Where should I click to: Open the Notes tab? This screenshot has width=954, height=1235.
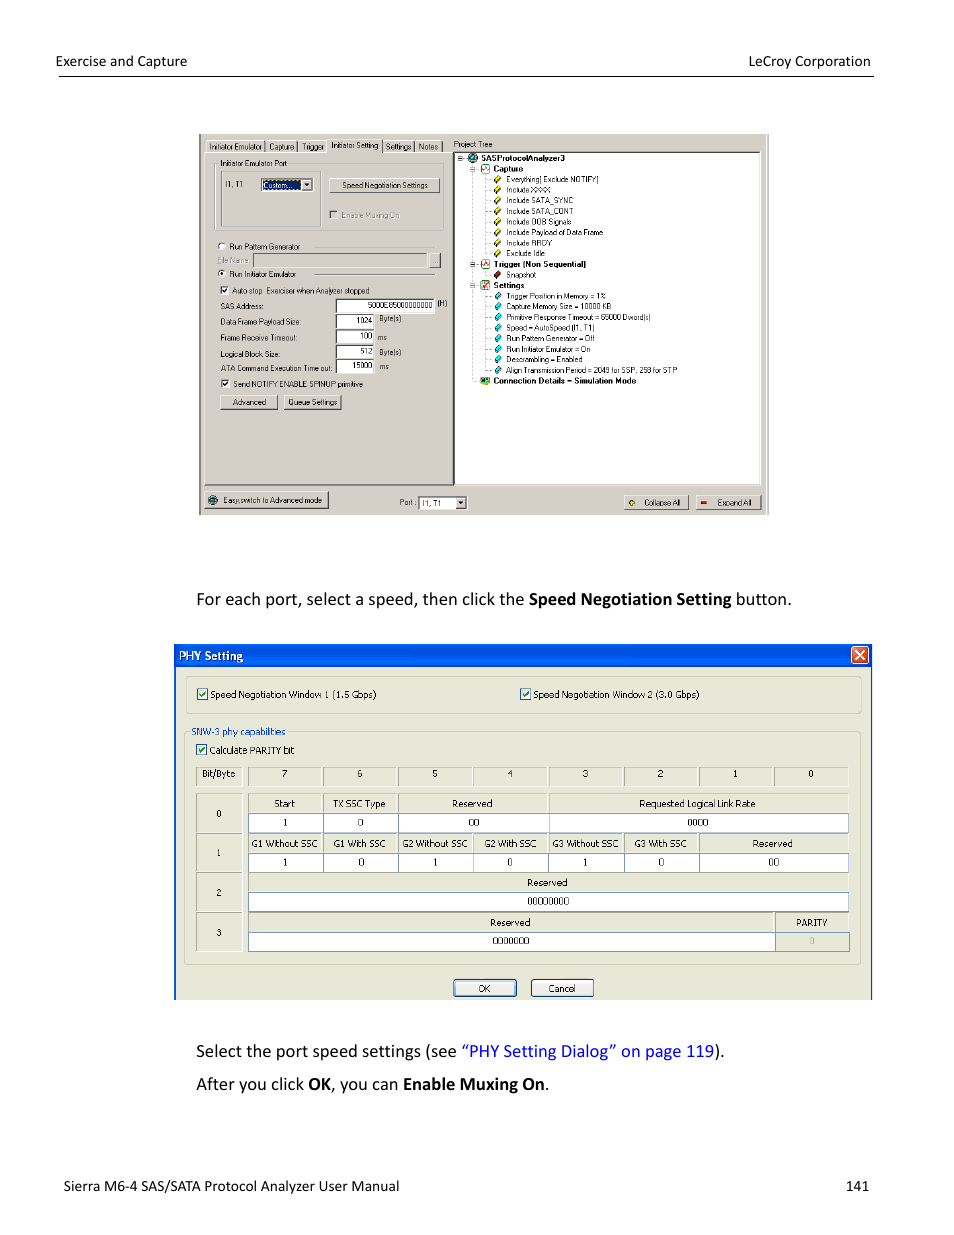(429, 147)
